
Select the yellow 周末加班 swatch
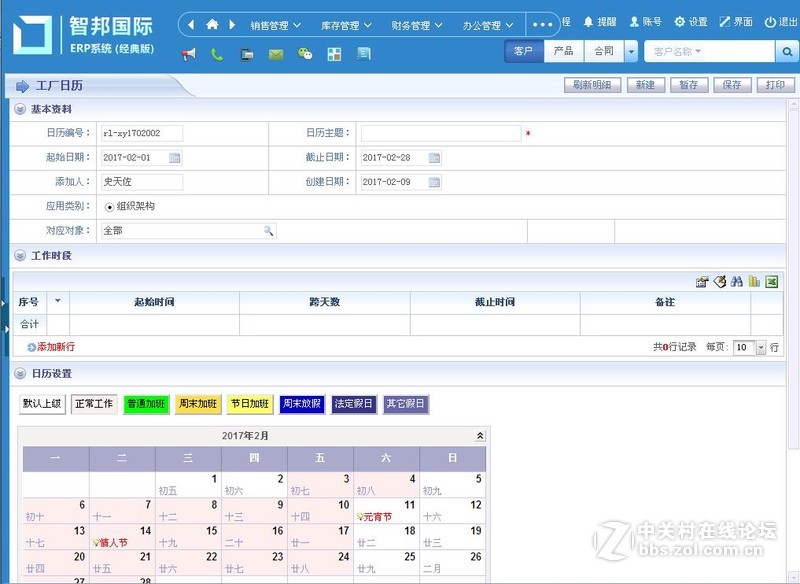(x=198, y=404)
